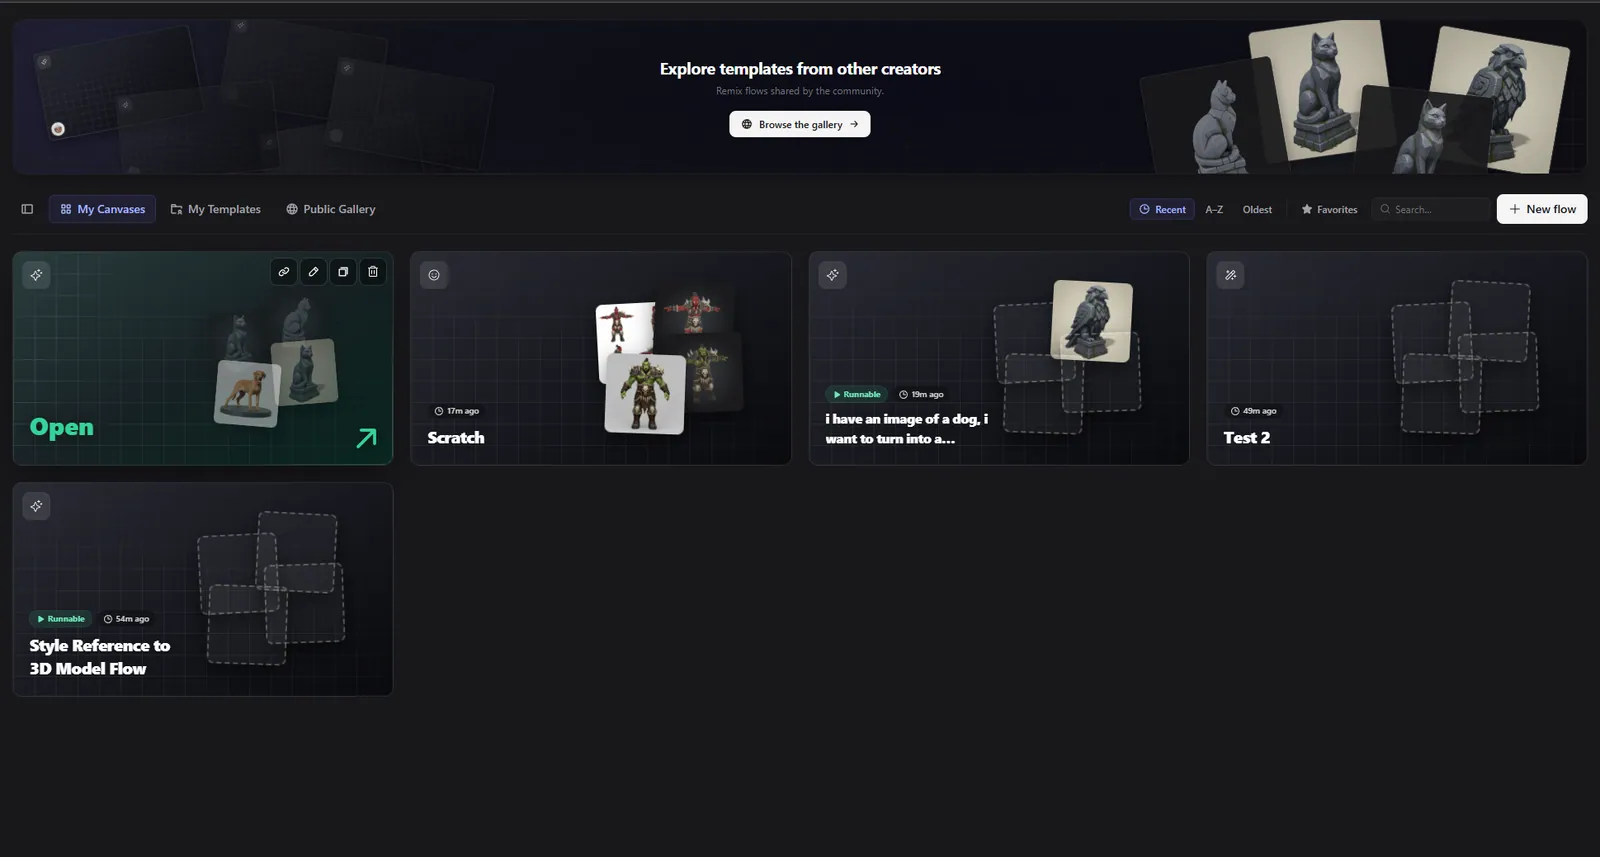Click the search magnifier icon

[x=1385, y=209]
